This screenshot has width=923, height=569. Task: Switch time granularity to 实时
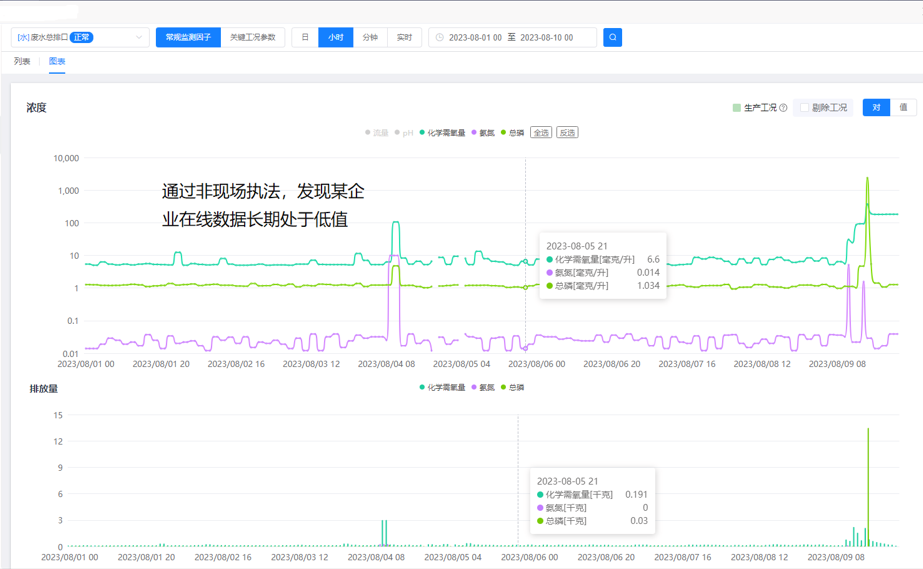point(404,37)
